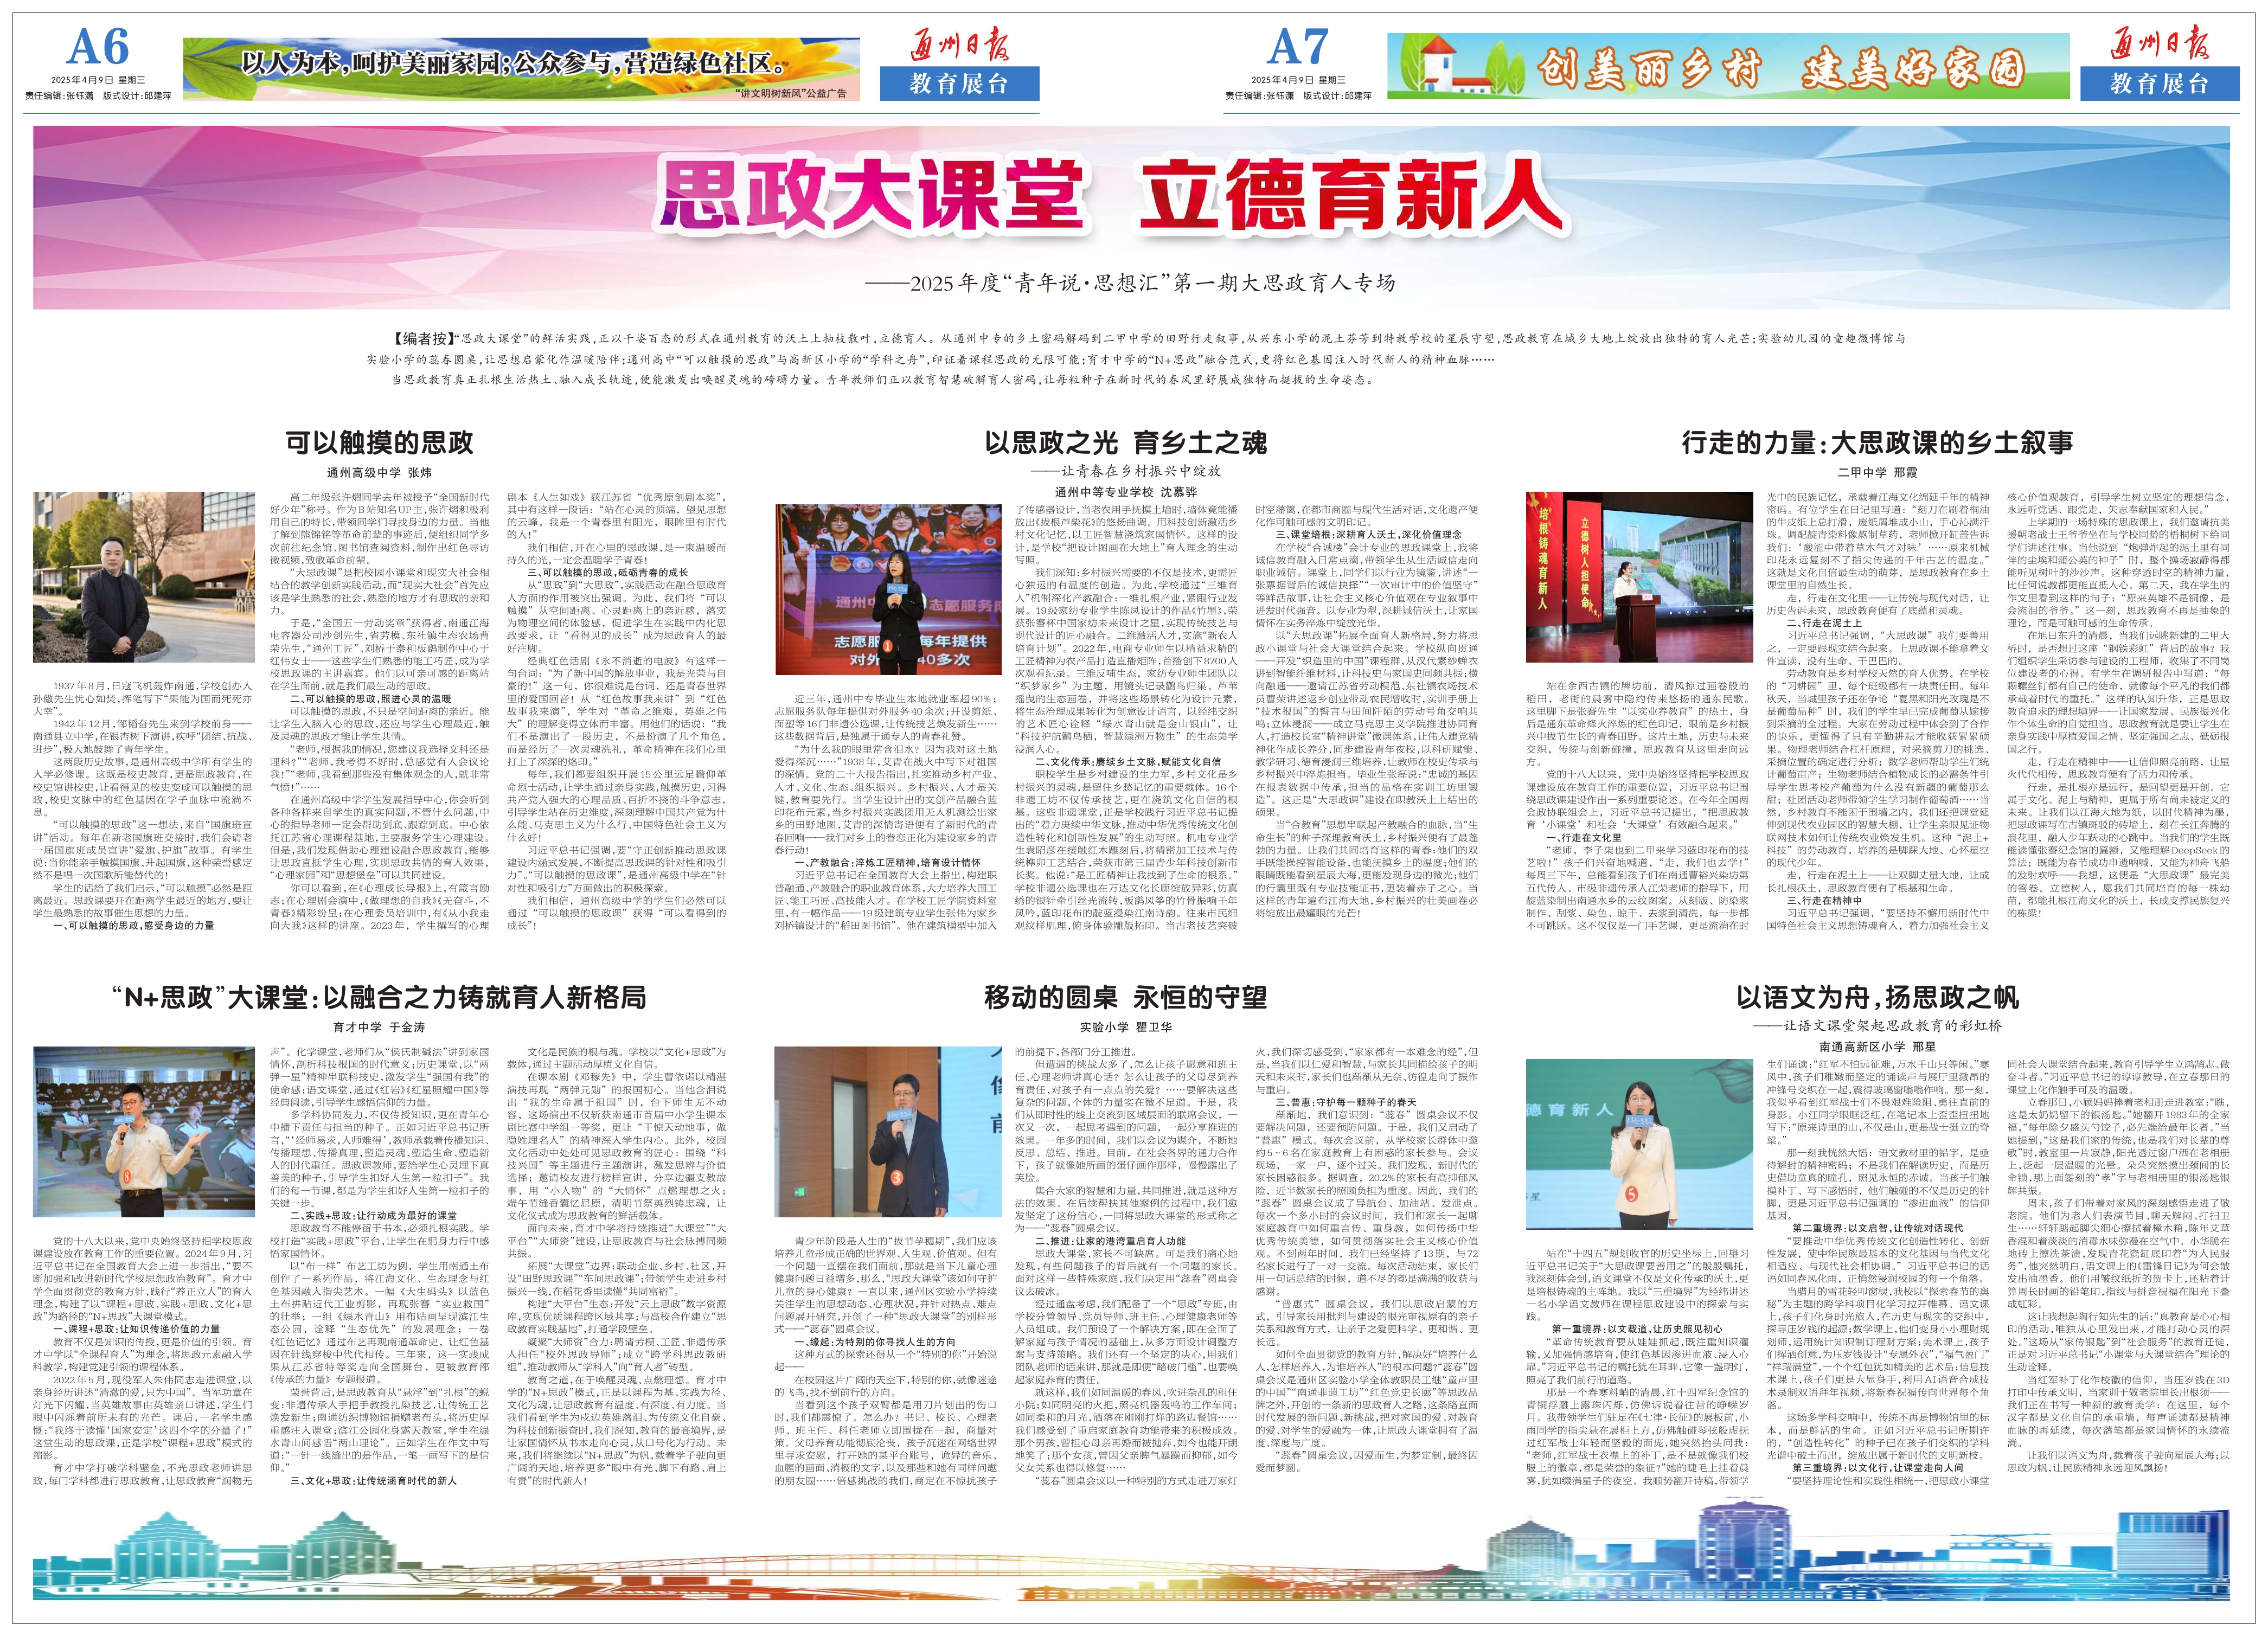
Task: Click the 讲文明树新风 公益广告 caption
Action: pyautogui.click(x=790, y=93)
